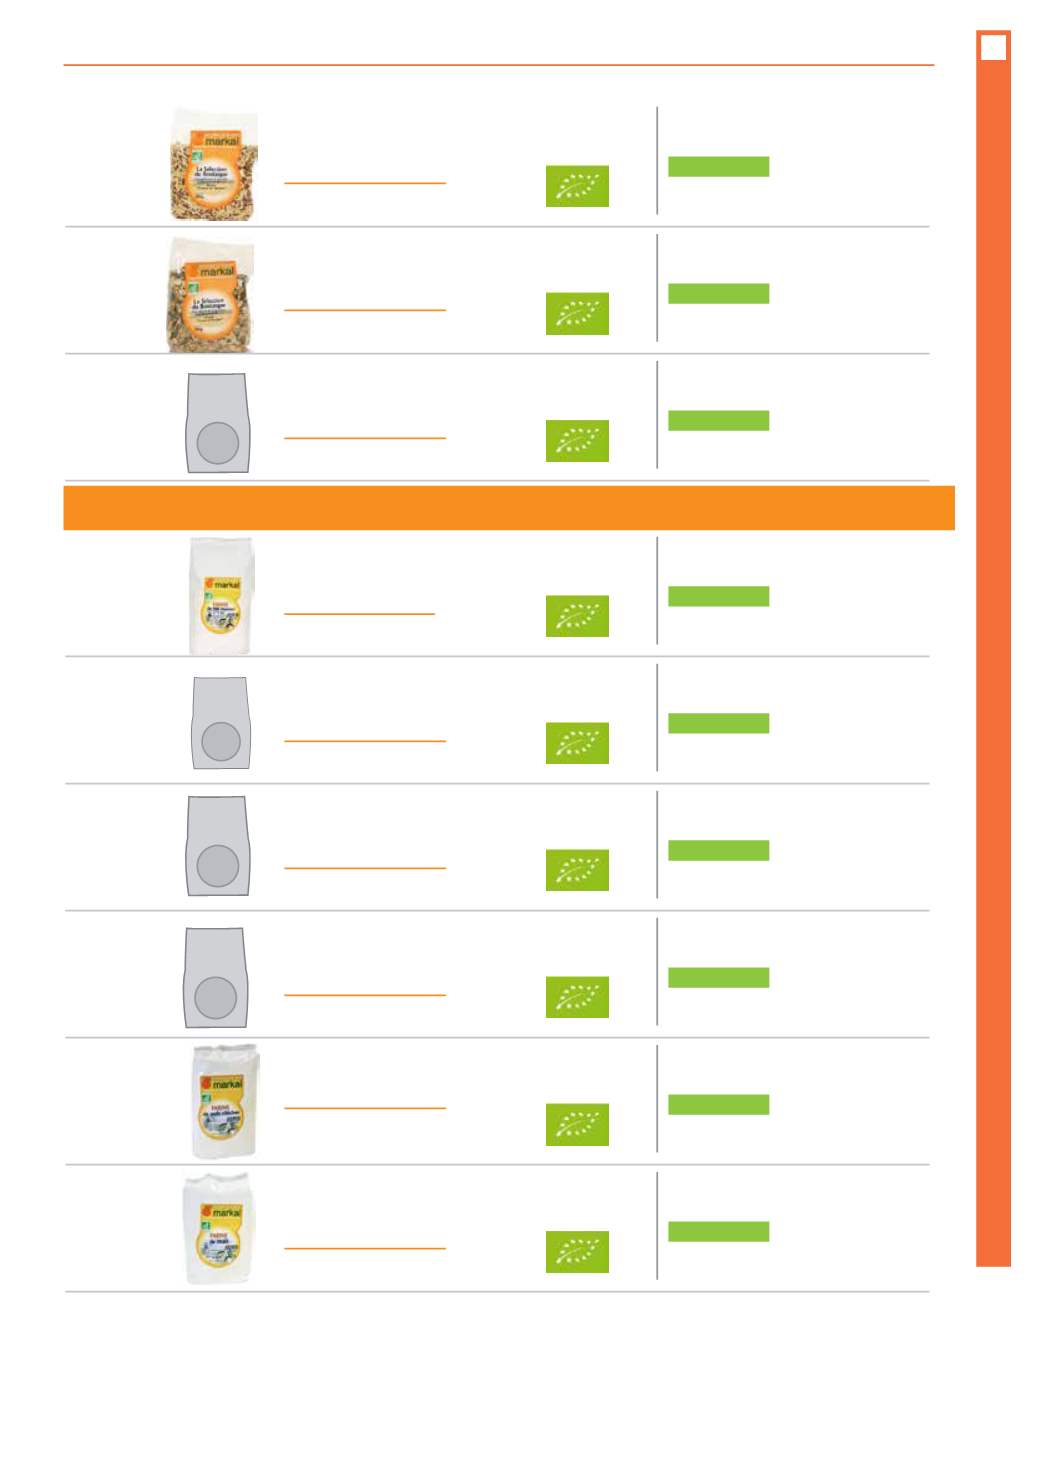Click the green bar in the last product row
This screenshot has height=1471, width=1040.
coord(718,1231)
